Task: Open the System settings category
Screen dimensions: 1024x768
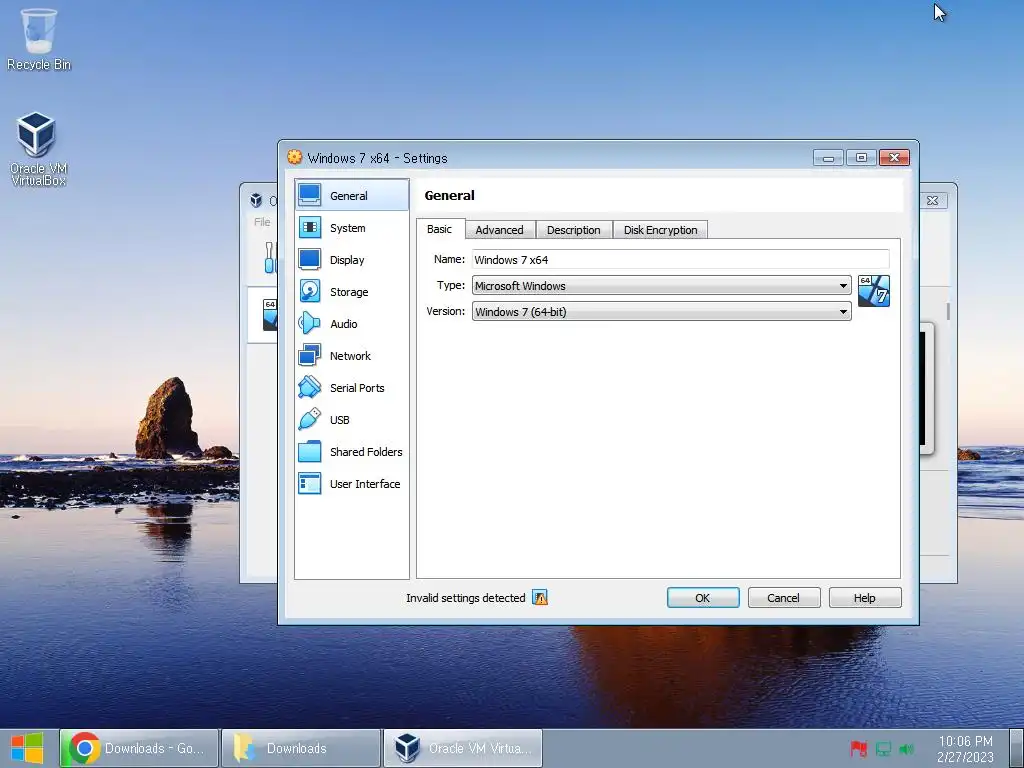Action: (x=351, y=228)
